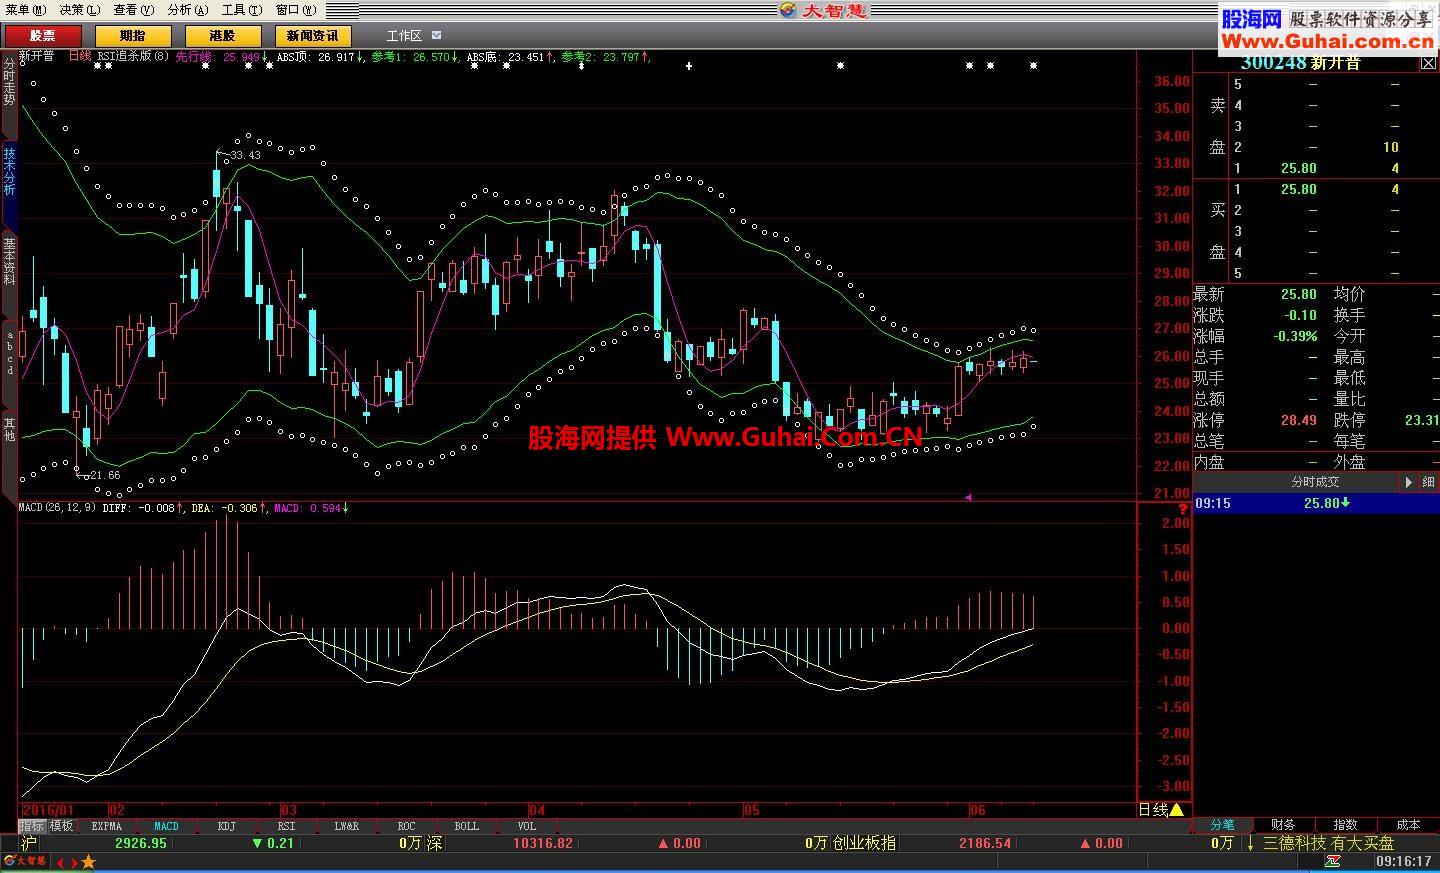Select the EXPMA indicator tab

click(106, 826)
